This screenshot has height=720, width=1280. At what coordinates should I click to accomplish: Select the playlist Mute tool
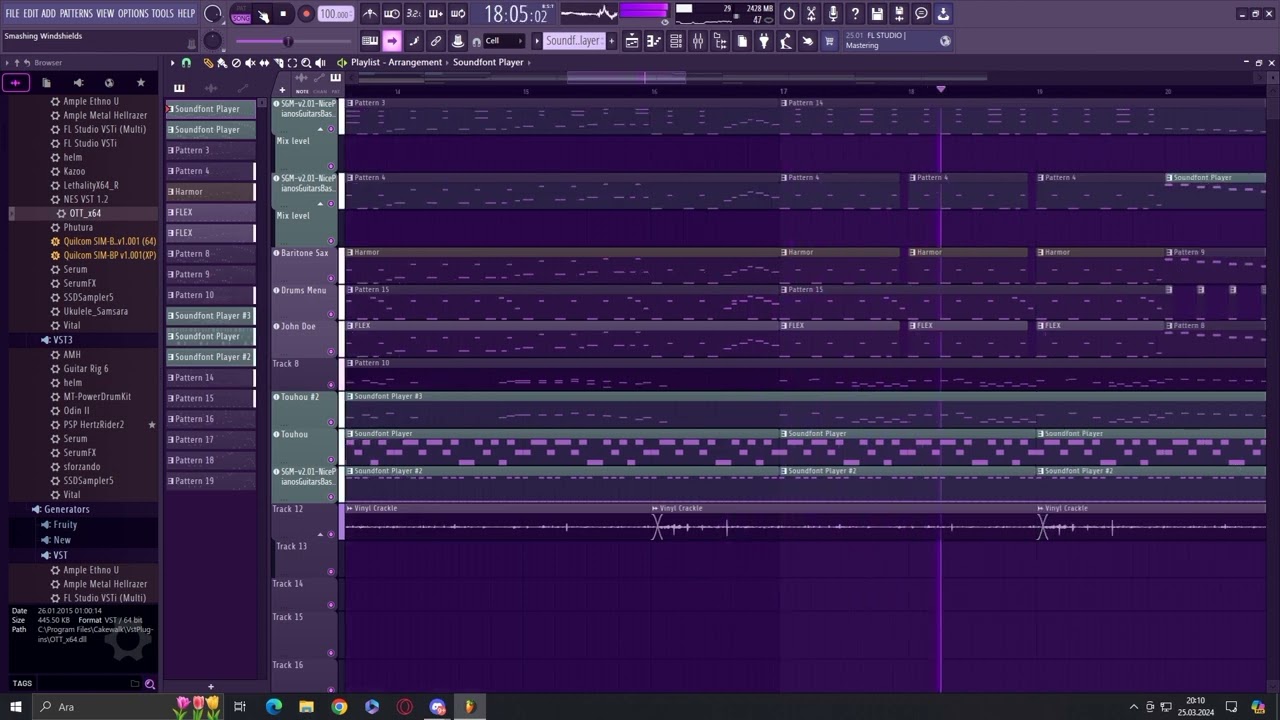click(x=250, y=62)
